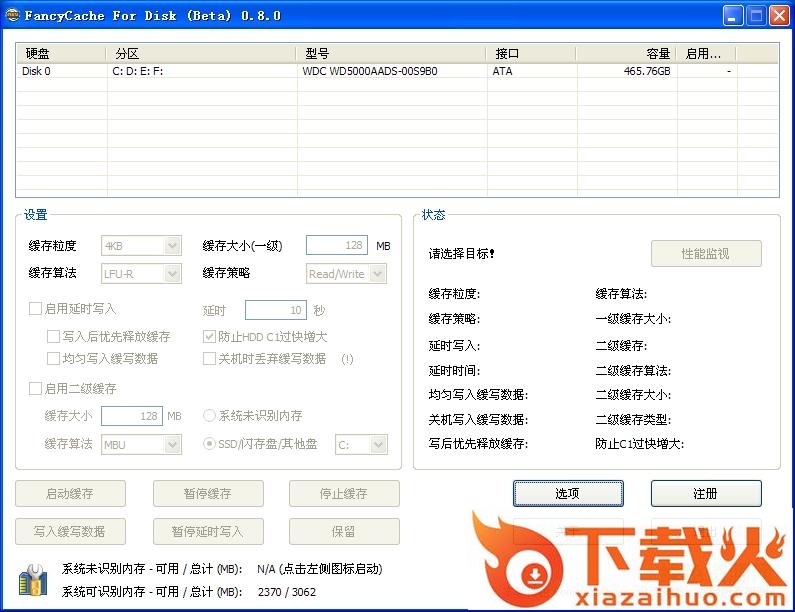Click the 停止缓存 button

[x=344, y=493]
